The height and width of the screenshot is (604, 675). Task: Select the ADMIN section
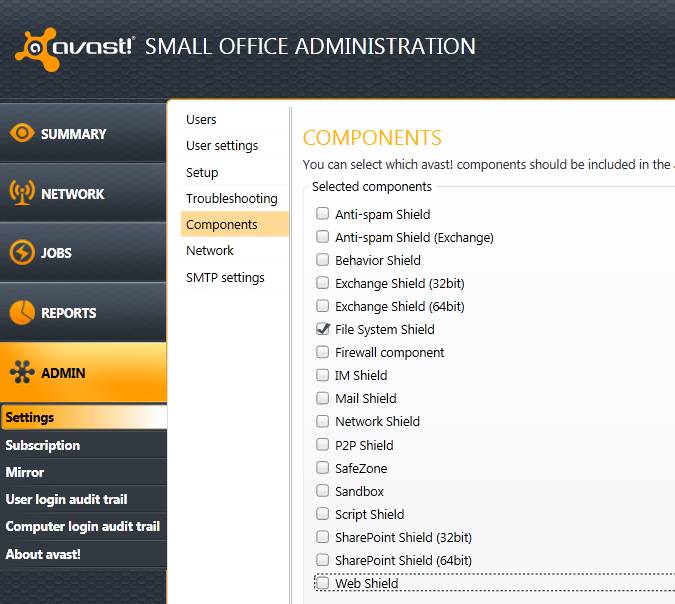[x=83, y=372]
